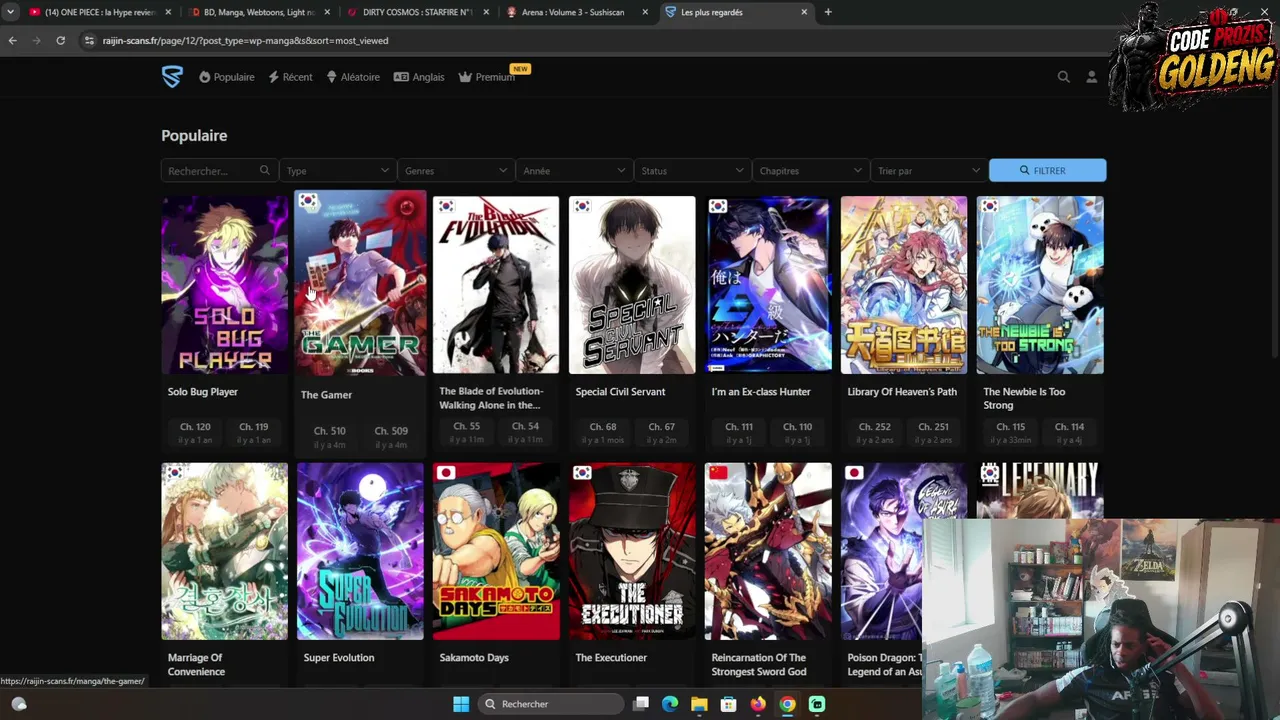Open the I'm an Ex-class Hunter cover

point(768,285)
